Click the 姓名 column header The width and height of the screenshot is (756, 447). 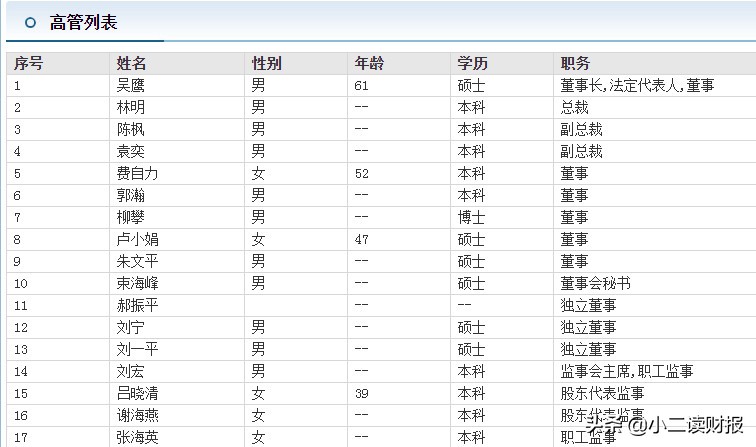click(131, 63)
